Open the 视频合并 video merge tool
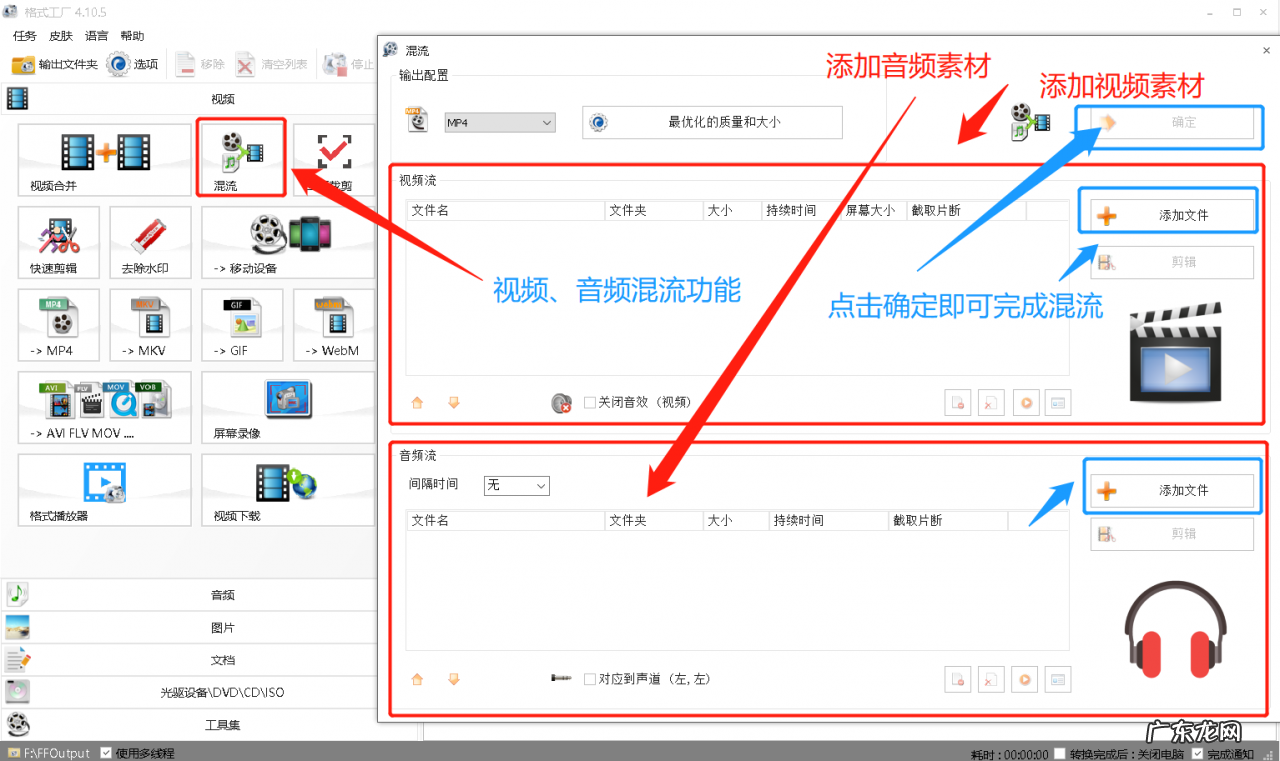Viewport: 1280px width, 761px height. point(103,157)
